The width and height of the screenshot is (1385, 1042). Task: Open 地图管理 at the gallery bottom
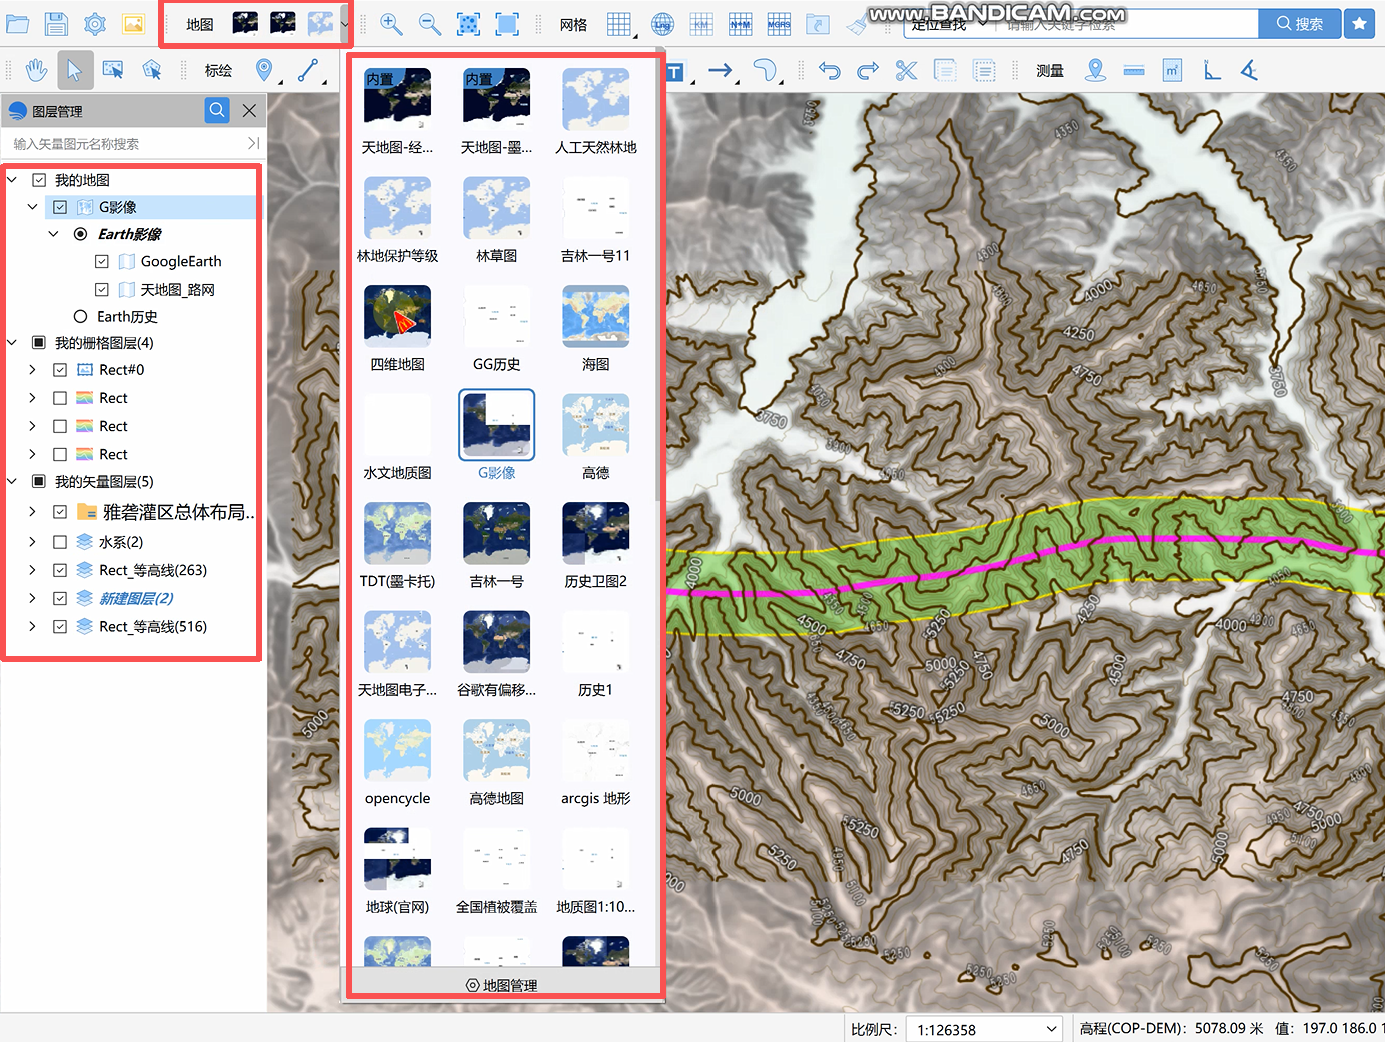(502, 985)
